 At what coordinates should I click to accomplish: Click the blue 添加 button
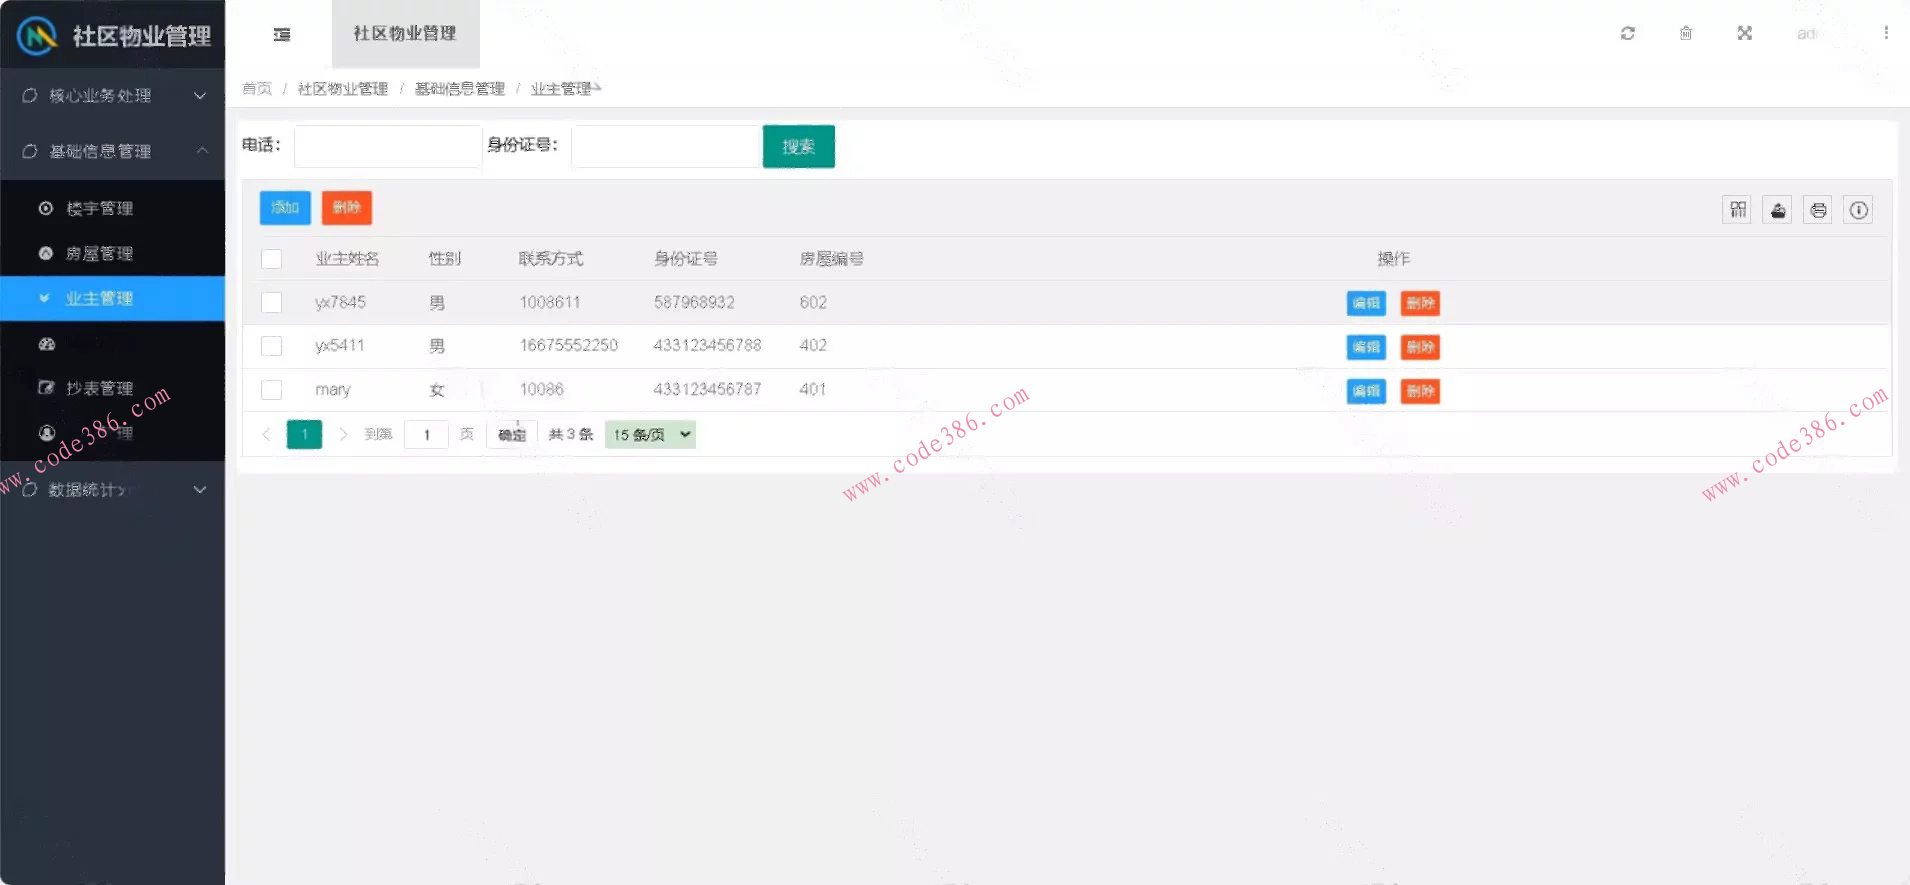tap(285, 208)
